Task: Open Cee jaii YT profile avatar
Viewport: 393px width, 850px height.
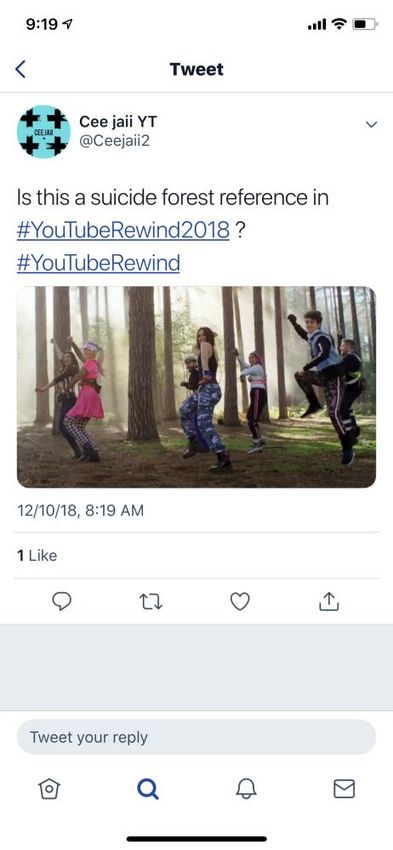Action: (44, 132)
